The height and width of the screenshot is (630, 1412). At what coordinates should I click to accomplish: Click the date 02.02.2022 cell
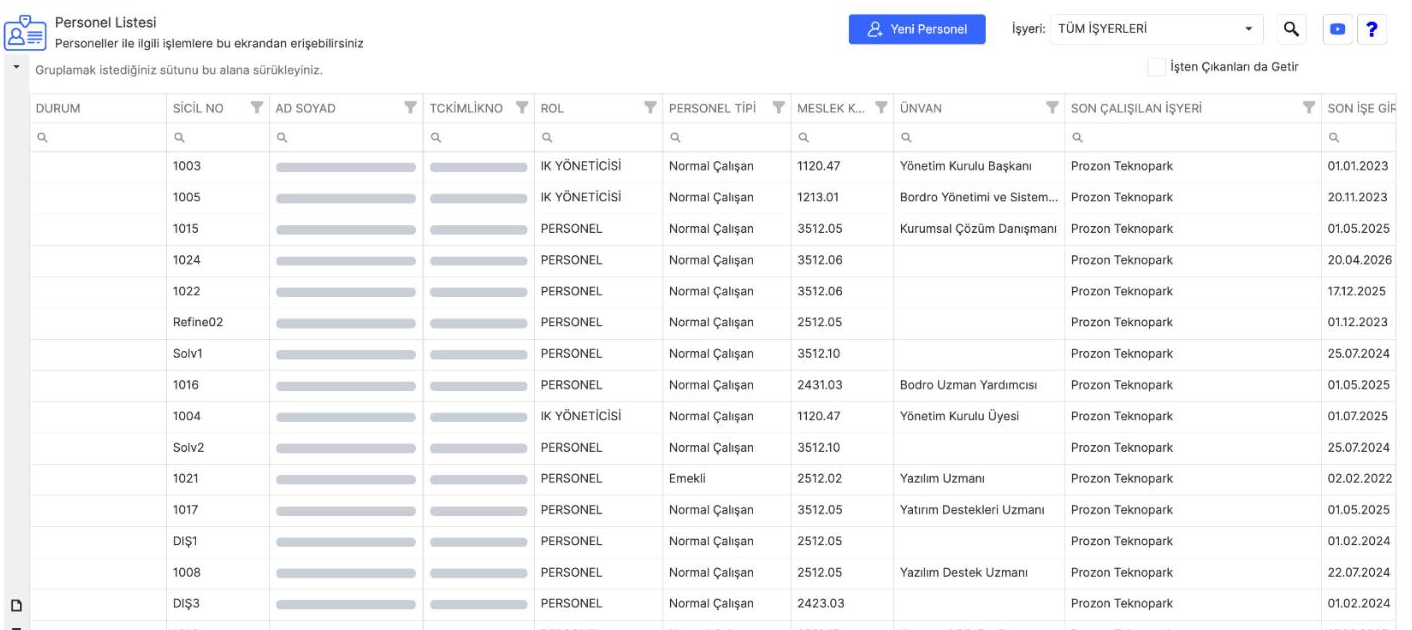(x=1358, y=478)
